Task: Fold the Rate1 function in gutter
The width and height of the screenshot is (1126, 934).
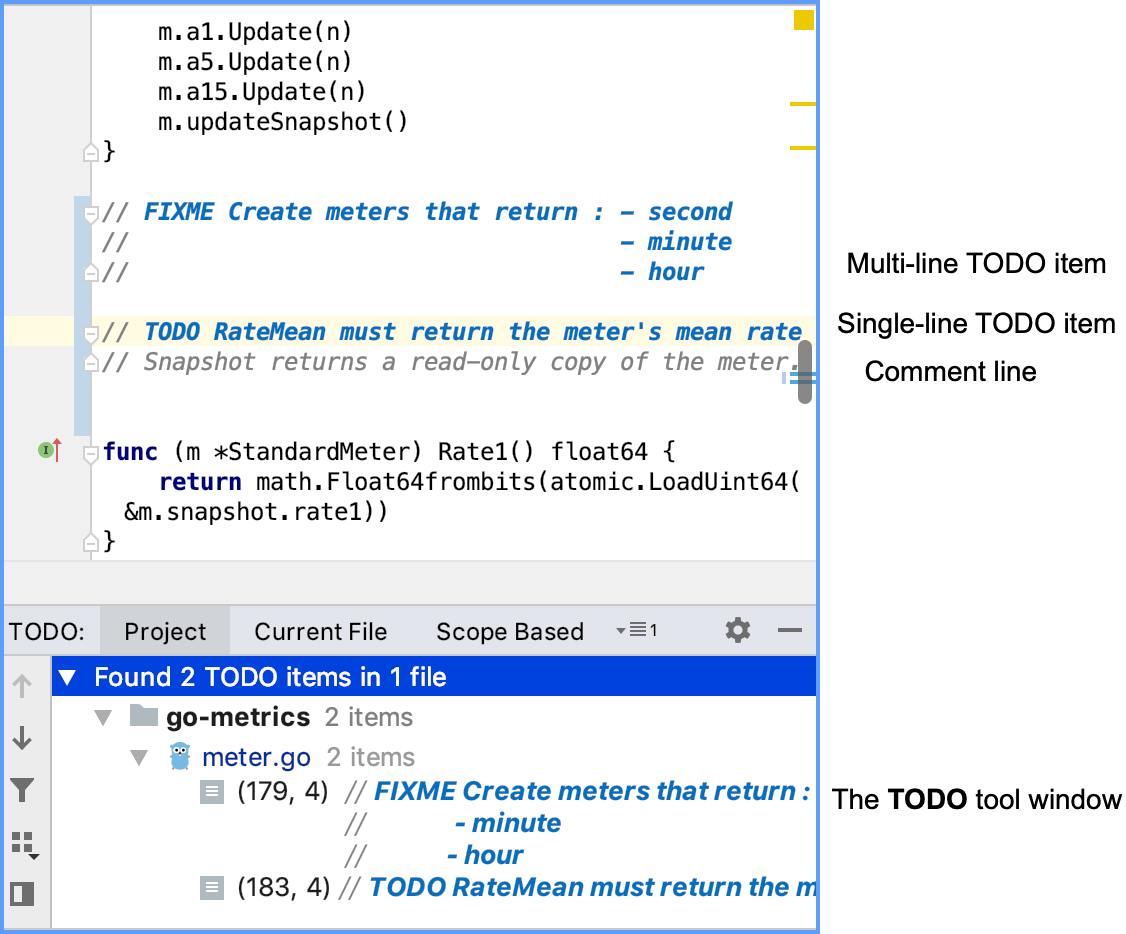Action: click(x=90, y=454)
